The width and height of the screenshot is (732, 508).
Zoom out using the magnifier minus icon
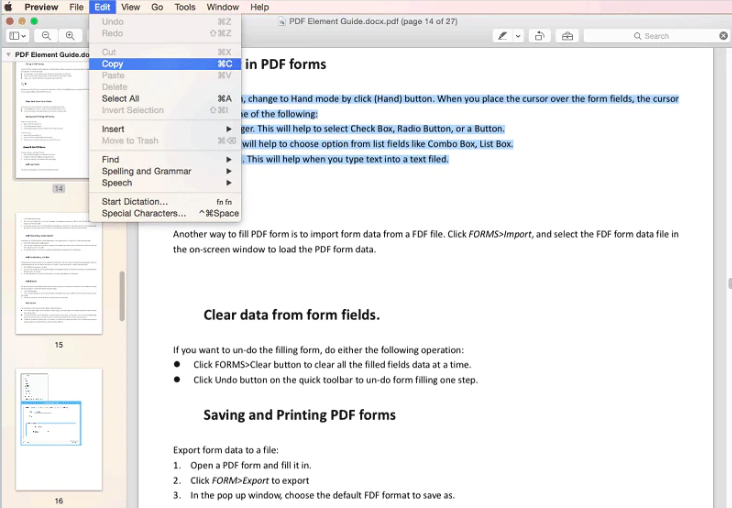46,36
